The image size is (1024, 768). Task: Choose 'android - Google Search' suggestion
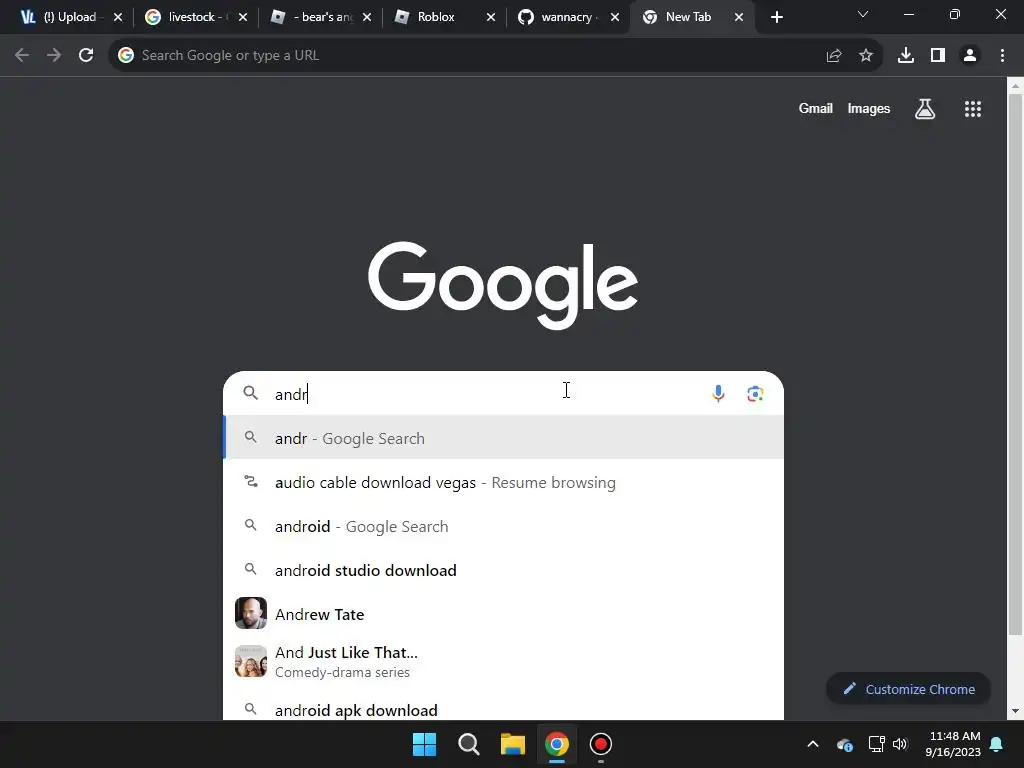(504, 526)
